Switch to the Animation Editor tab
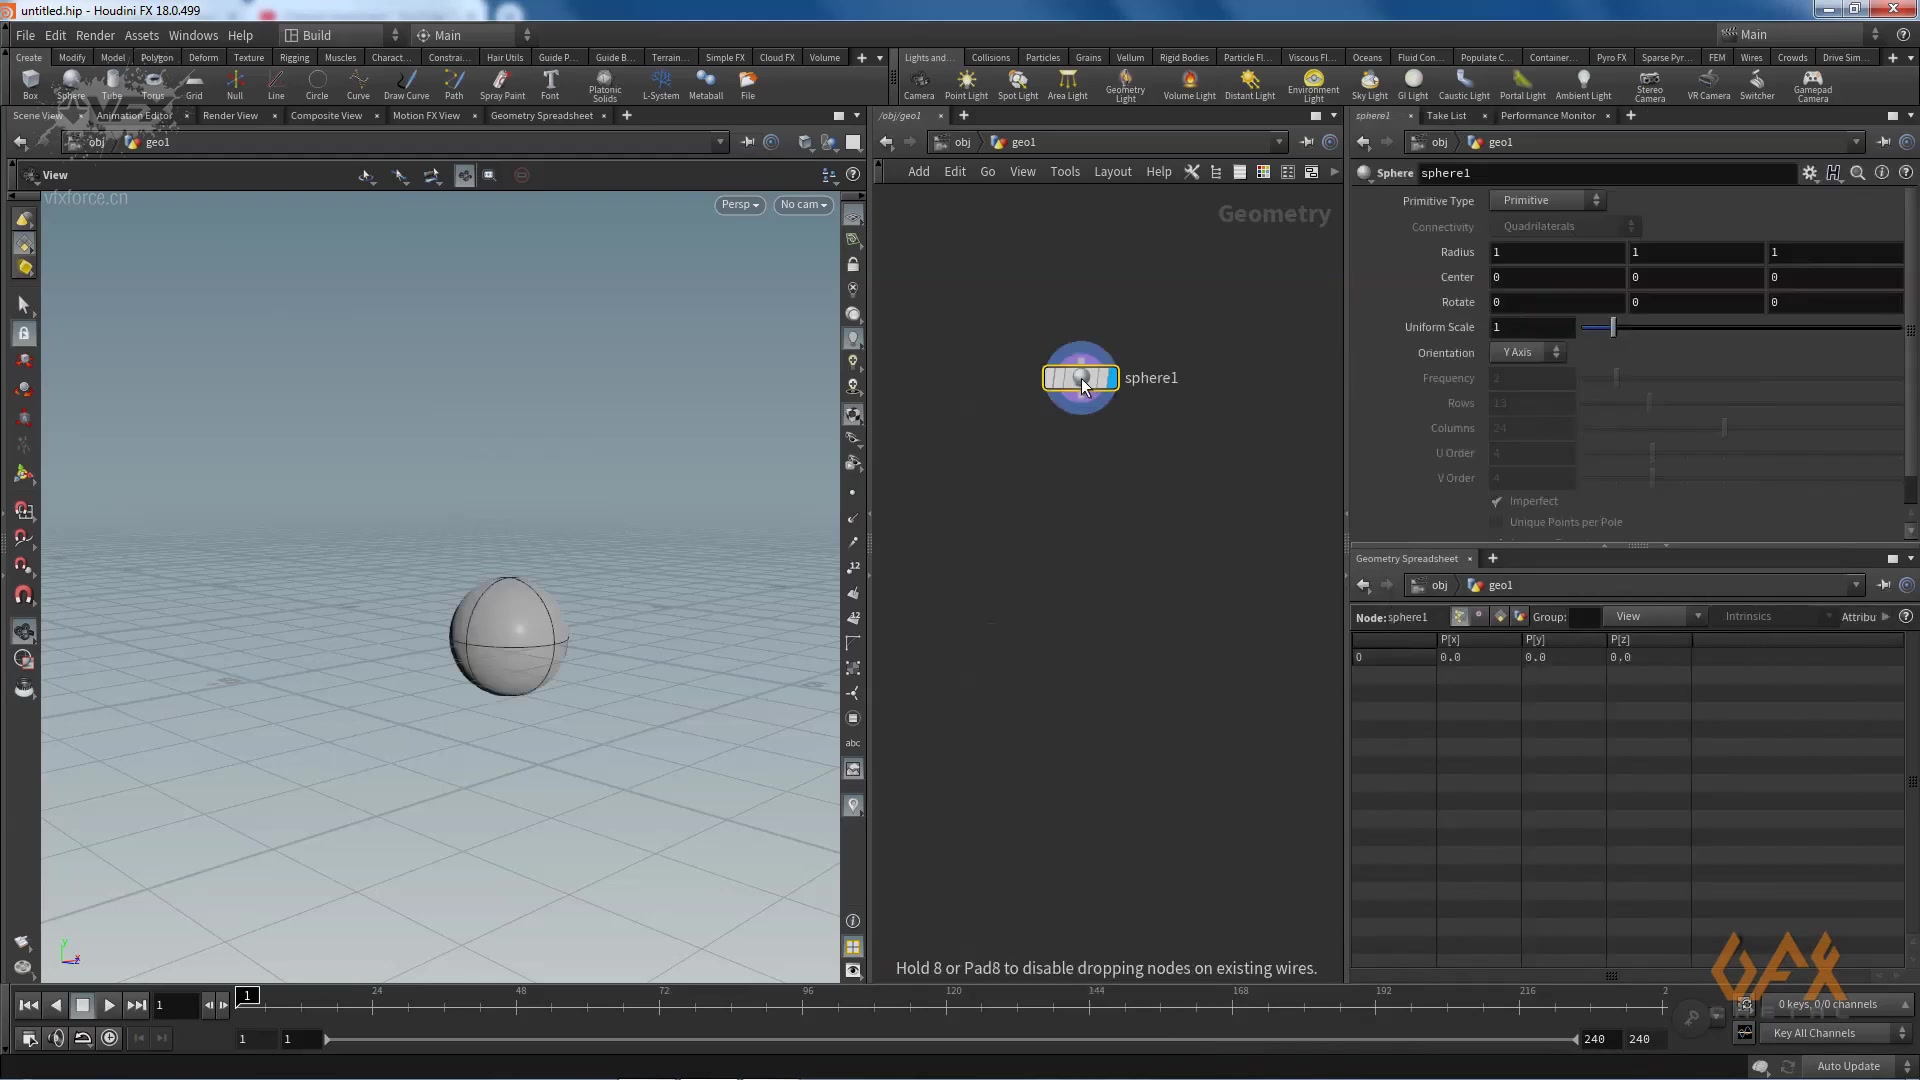1920x1080 pixels. pos(135,115)
